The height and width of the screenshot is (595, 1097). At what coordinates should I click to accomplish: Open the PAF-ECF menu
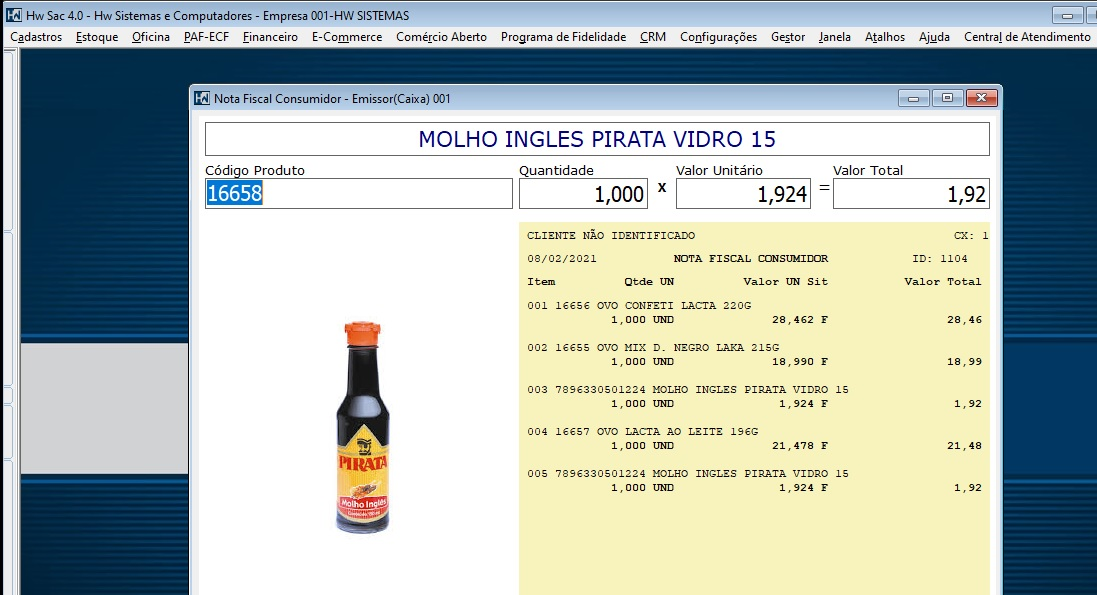(206, 37)
